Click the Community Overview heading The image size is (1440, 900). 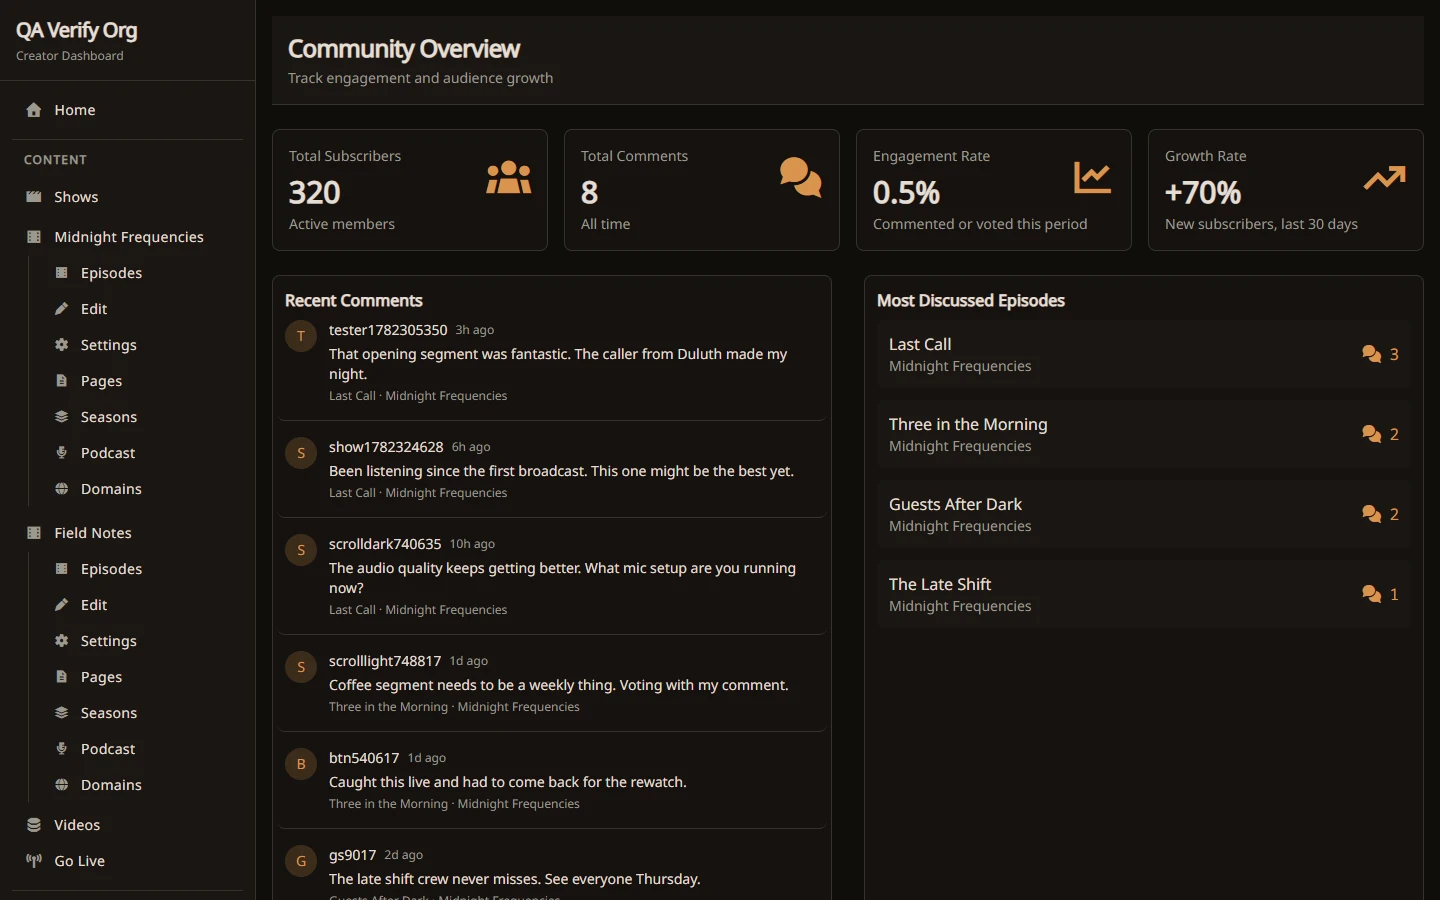click(404, 49)
